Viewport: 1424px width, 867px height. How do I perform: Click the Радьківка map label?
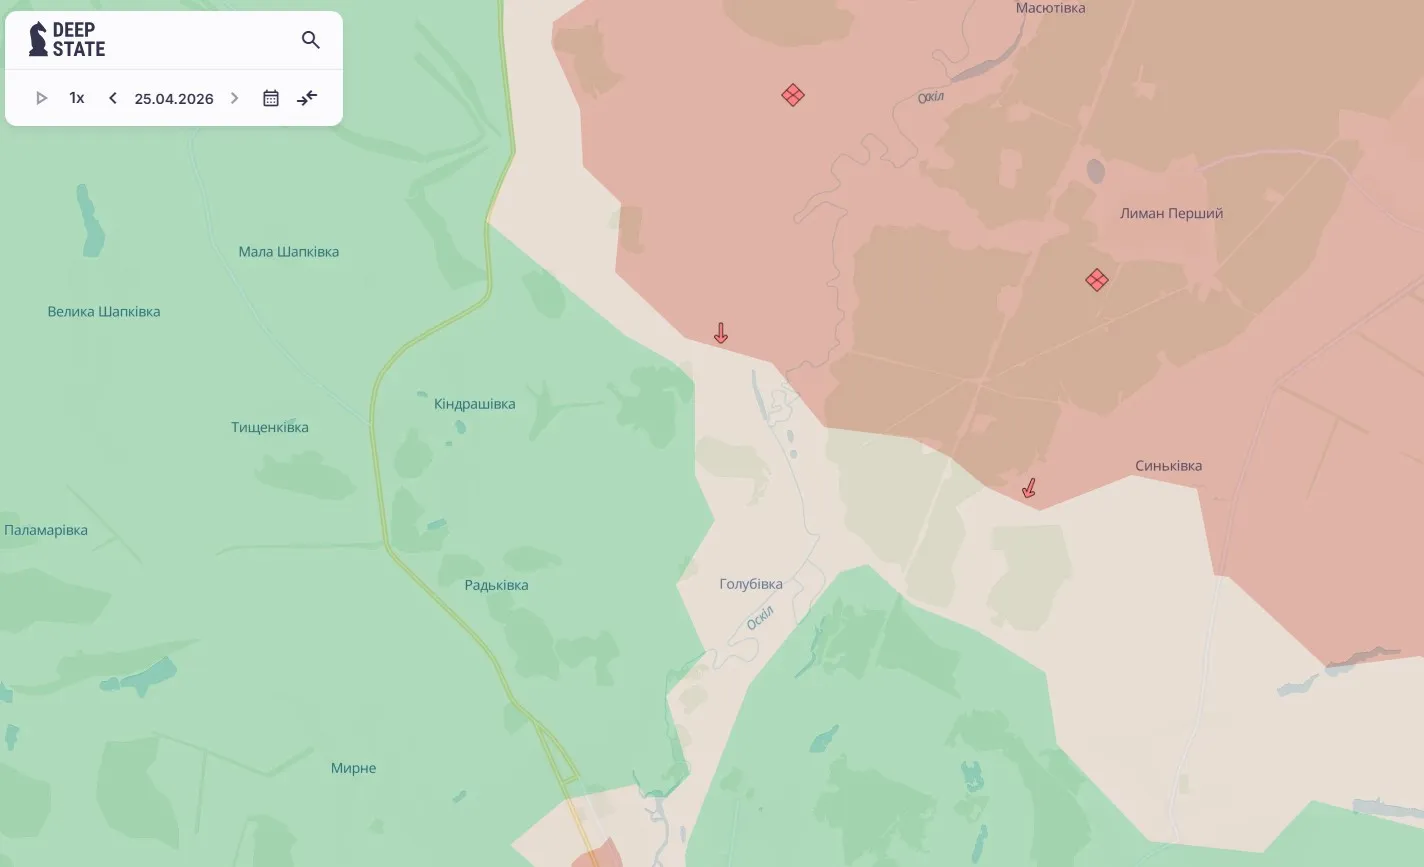click(x=496, y=585)
